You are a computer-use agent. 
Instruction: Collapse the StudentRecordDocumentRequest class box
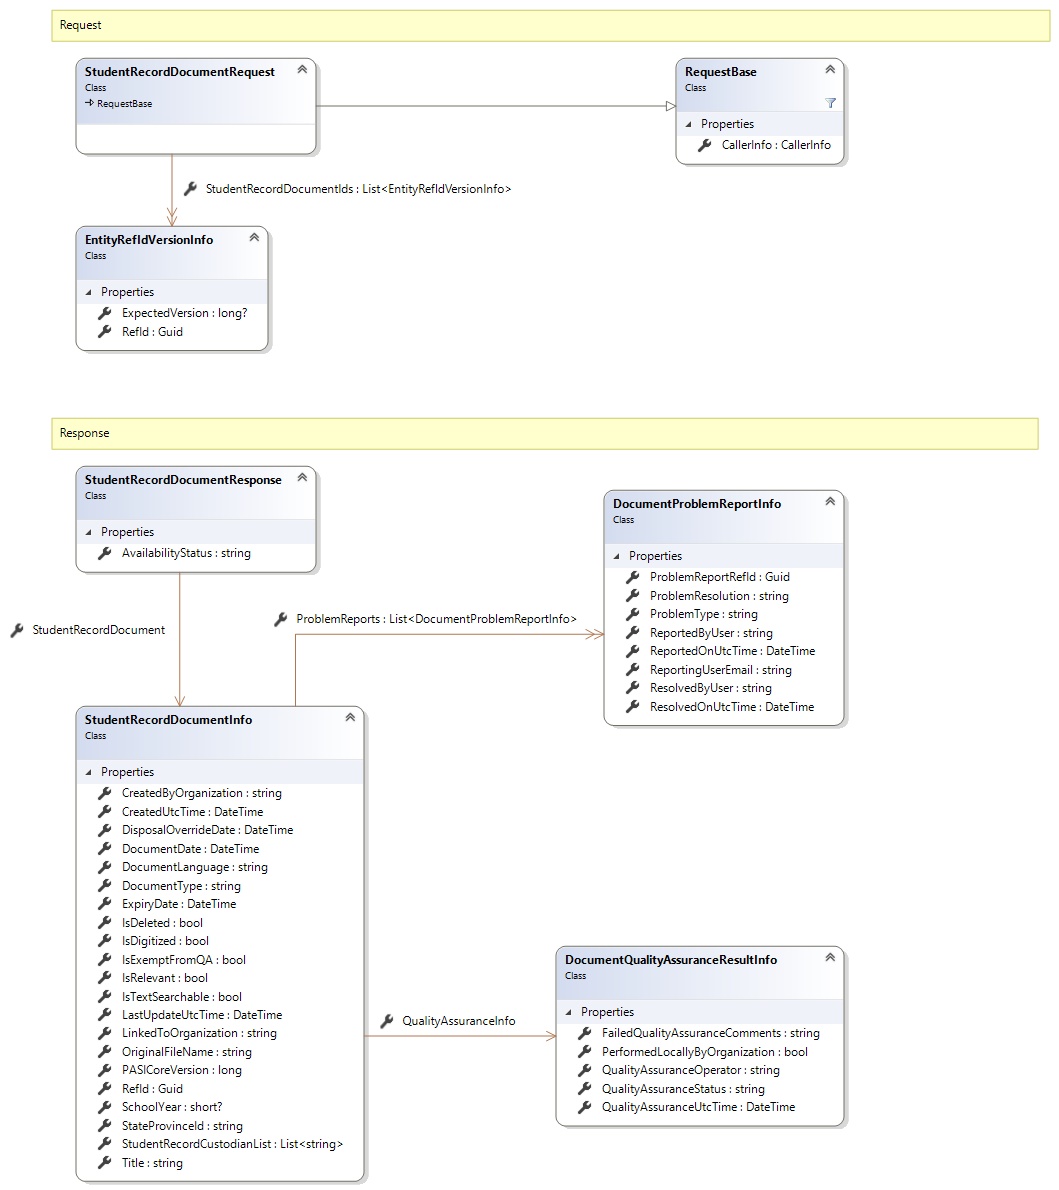(x=301, y=70)
